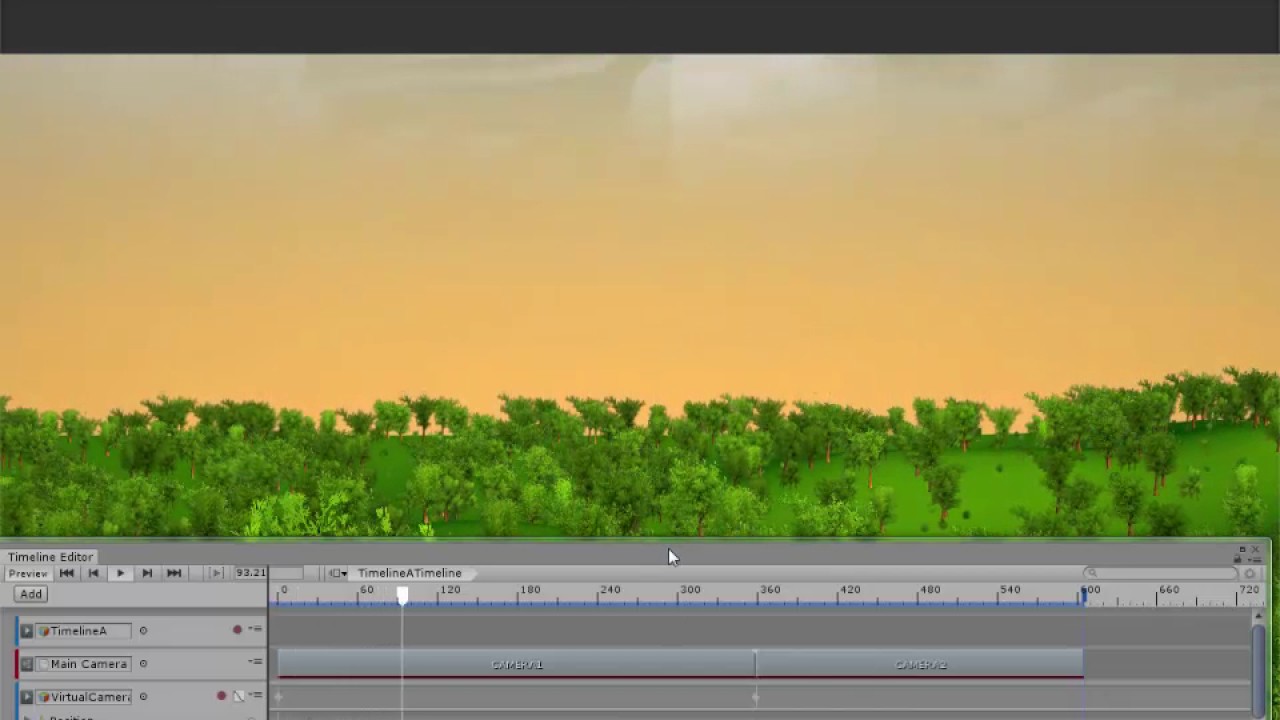This screenshot has width=1280, height=720.
Task: Open VirtualCamera track options menu
Action: 255,695
